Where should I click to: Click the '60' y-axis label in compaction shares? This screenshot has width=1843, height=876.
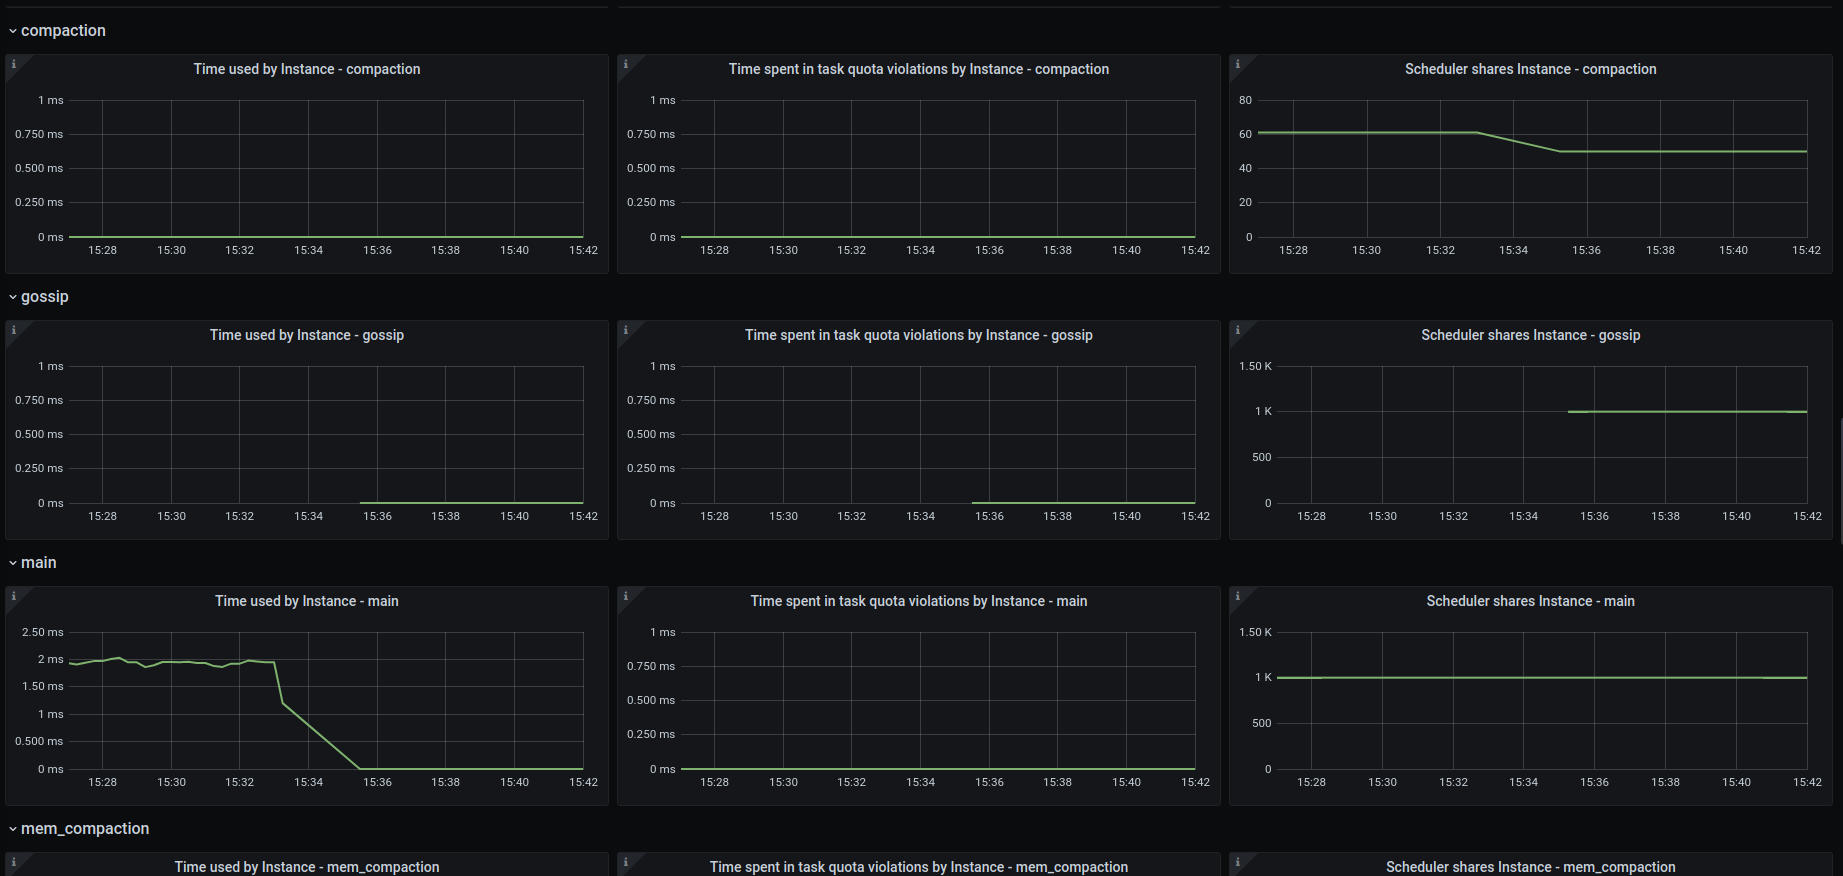(1245, 134)
